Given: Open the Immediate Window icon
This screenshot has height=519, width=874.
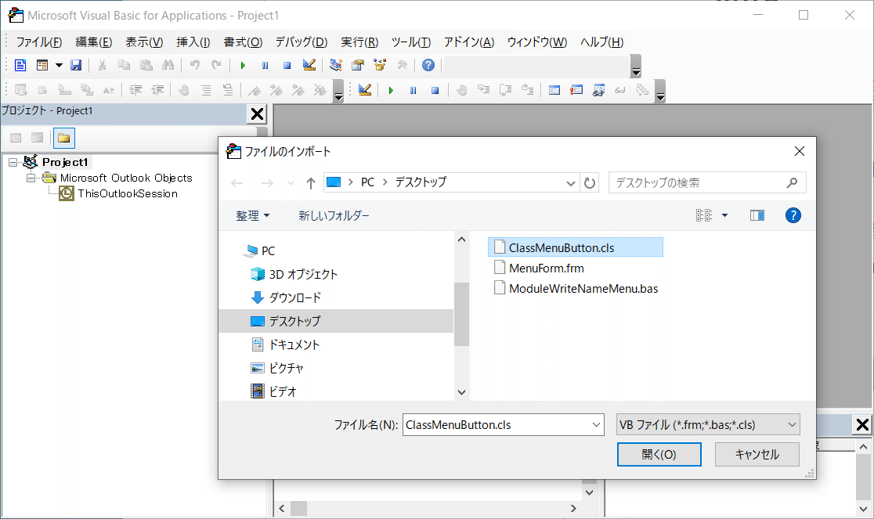Looking at the screenshot, I should pyautogui.click(x=576, y=90).
